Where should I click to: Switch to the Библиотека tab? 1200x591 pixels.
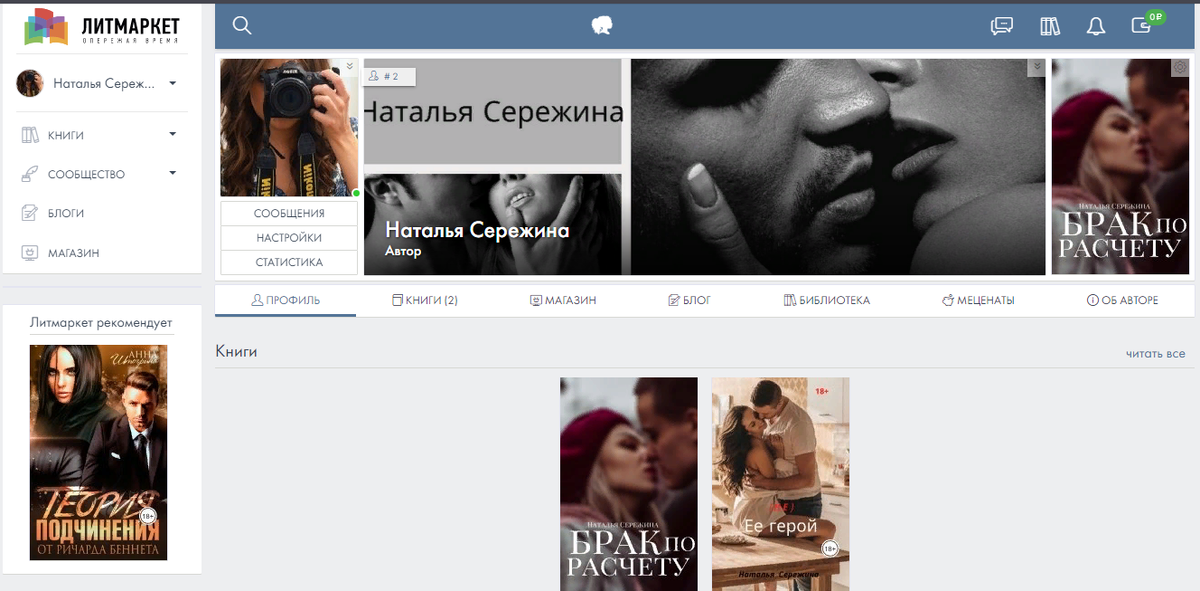pyautogui.click(x=827, y=300)
